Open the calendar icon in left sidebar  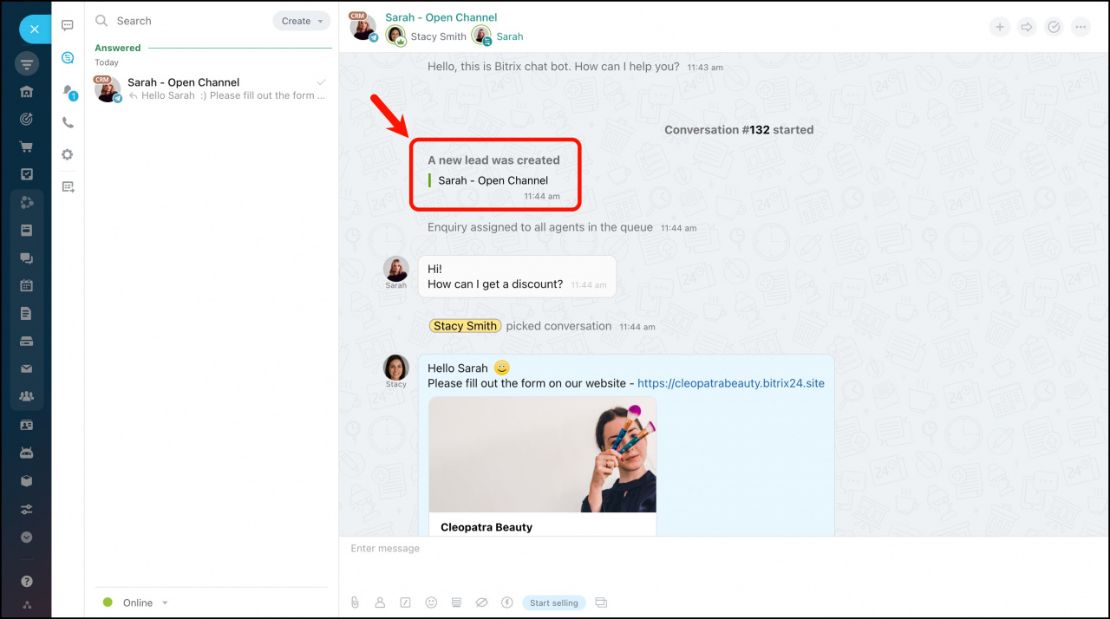tap(26, 285)
